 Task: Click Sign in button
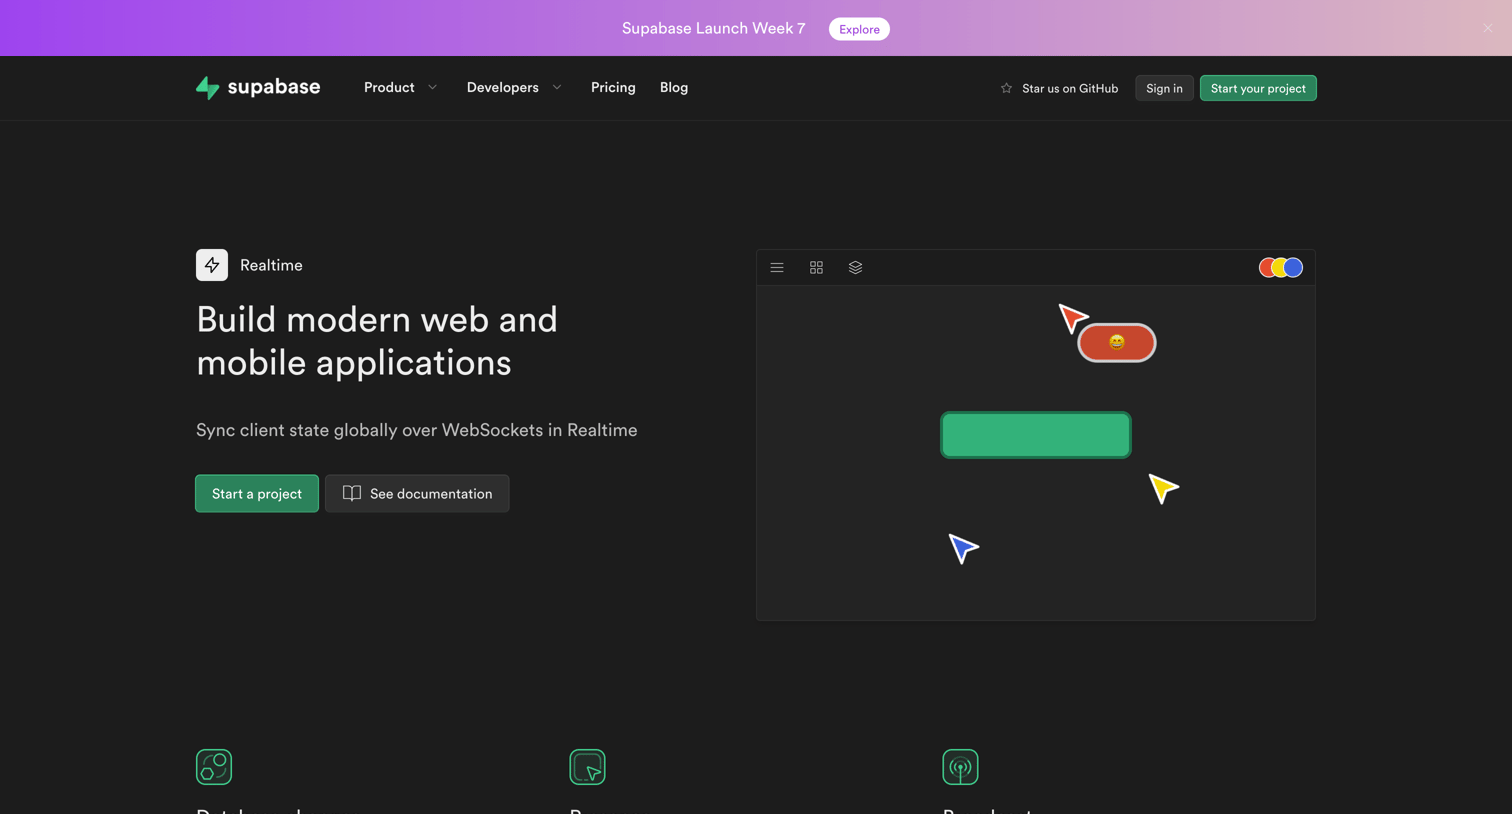pyautogui.click(x=1164, y=88)
